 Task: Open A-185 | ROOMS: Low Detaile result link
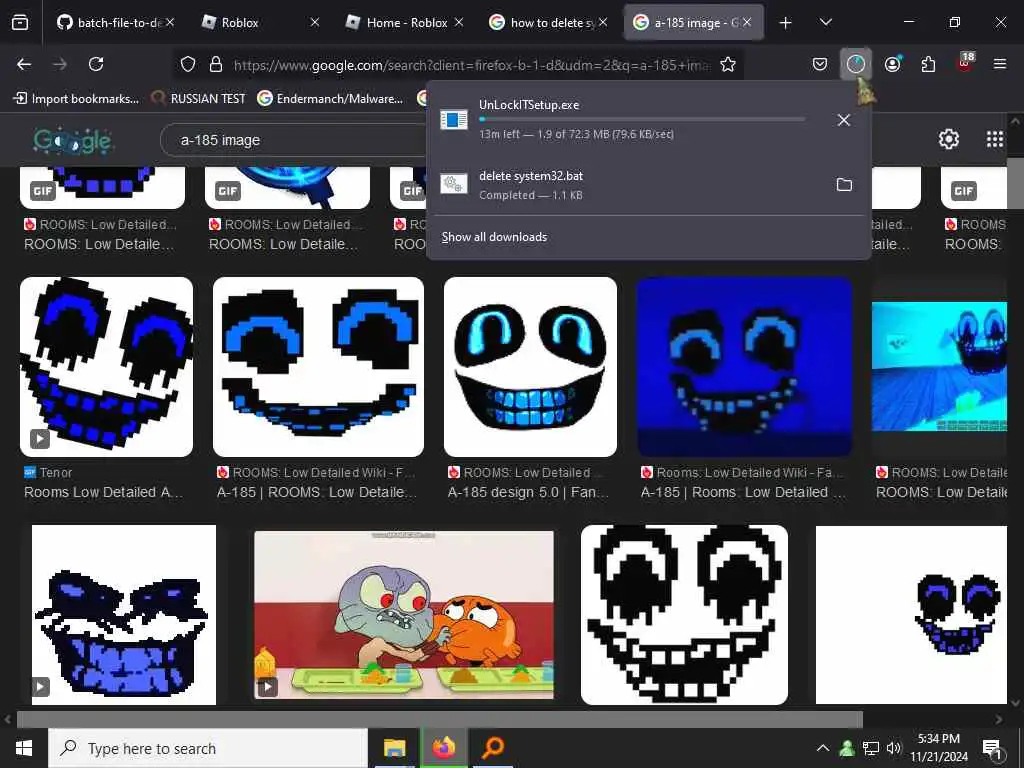(x=317, y=492)
